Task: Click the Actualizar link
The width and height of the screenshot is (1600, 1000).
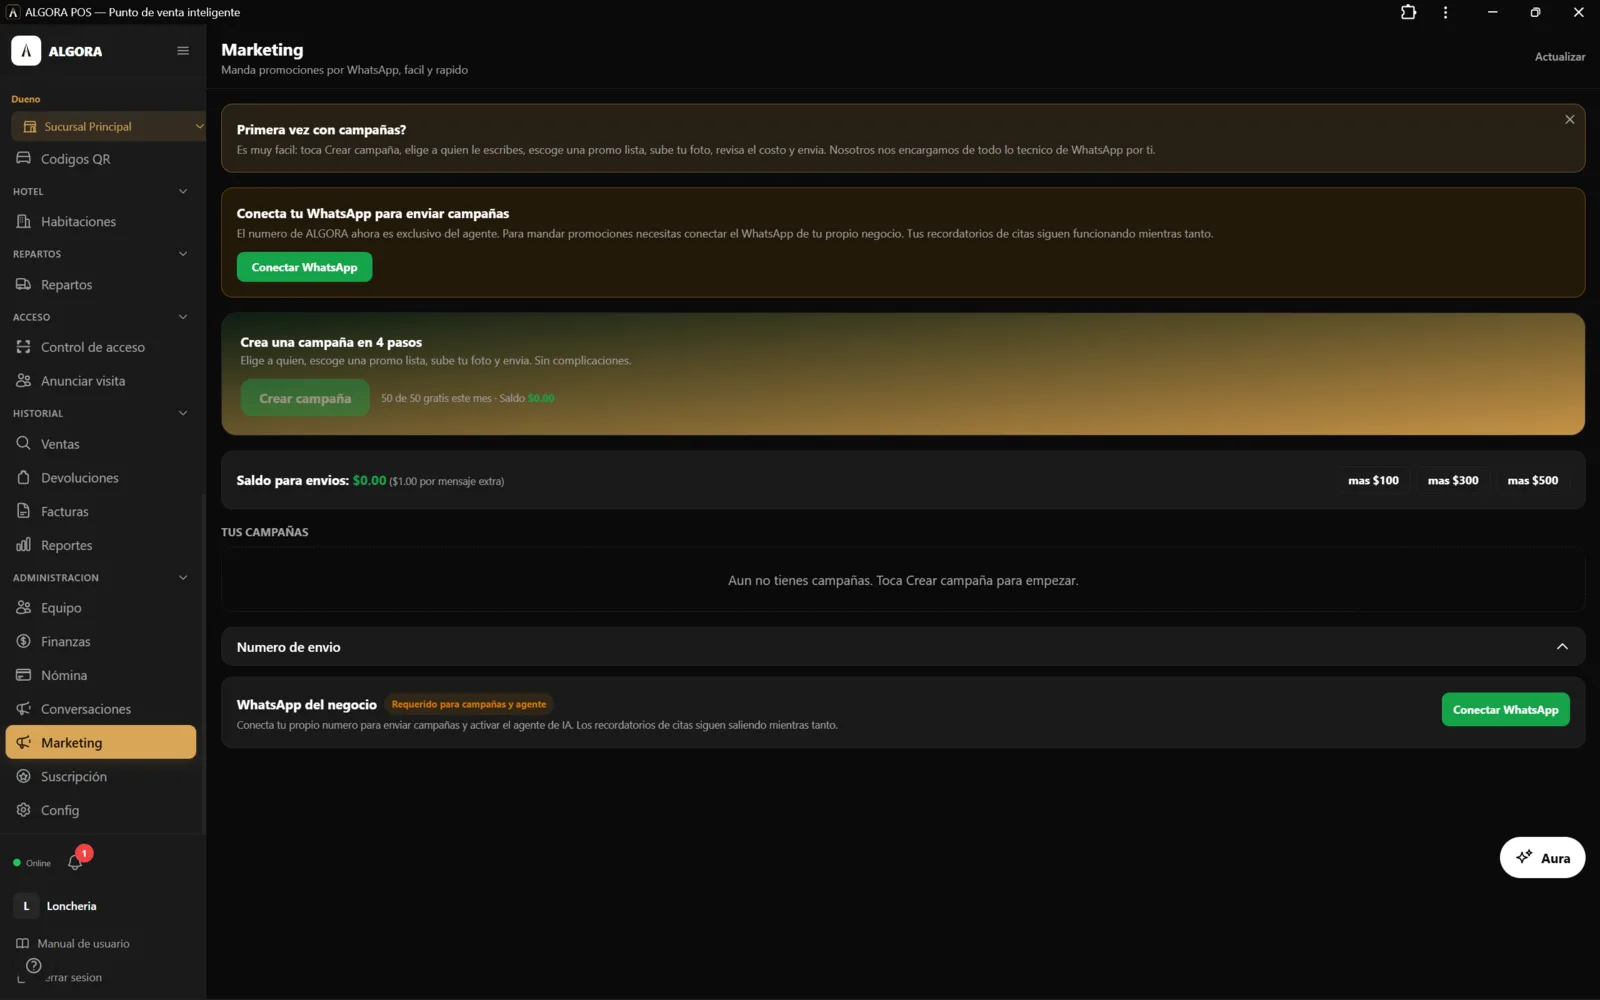Action: tap(1560, 57)
